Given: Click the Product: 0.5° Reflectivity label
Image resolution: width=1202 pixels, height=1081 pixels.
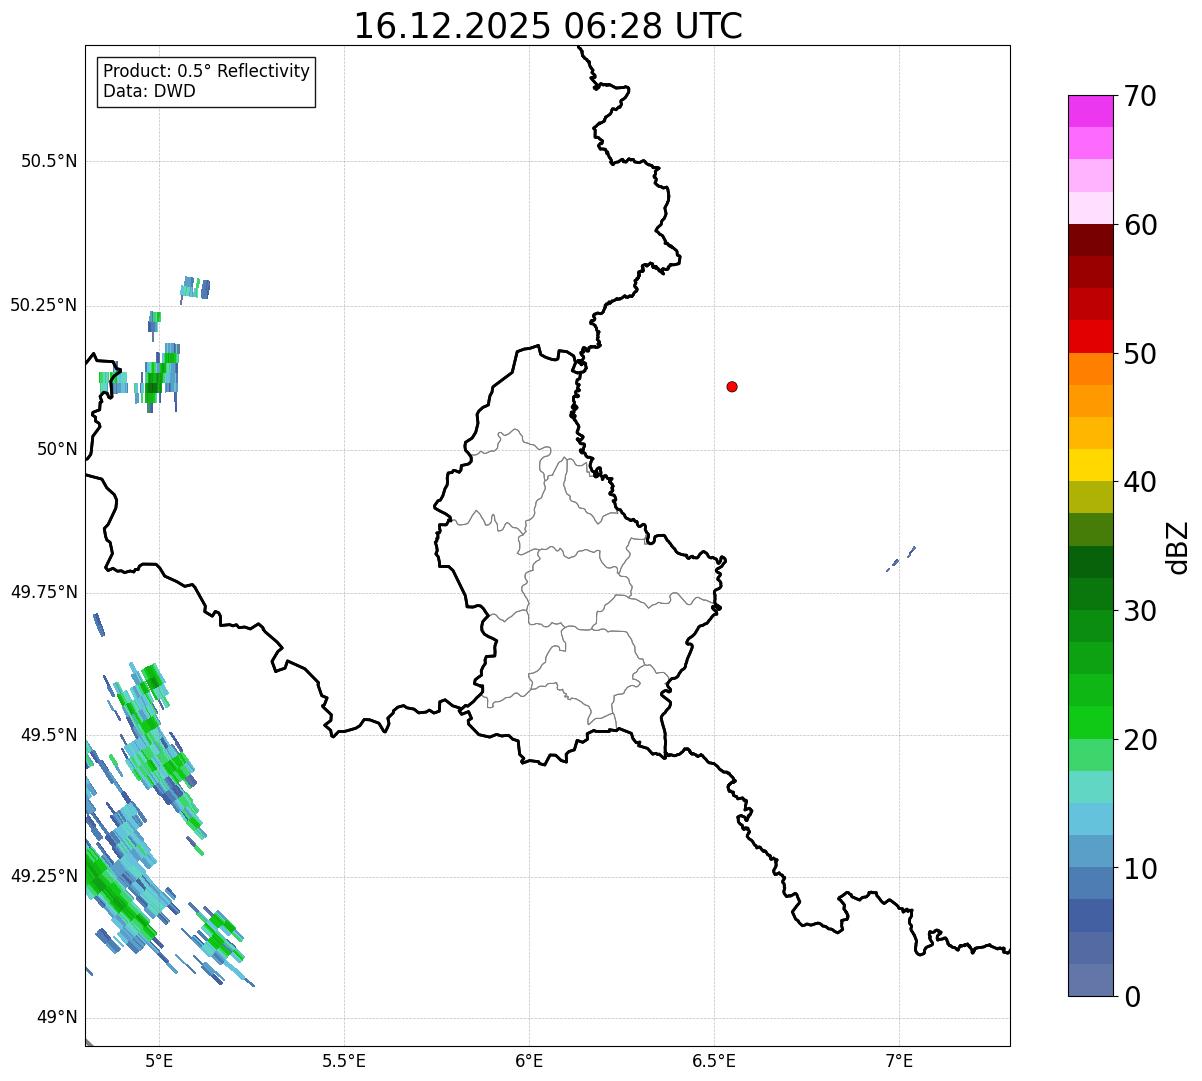Looking at the screenshot, I should pyautogui.click(x=206, y=72).
